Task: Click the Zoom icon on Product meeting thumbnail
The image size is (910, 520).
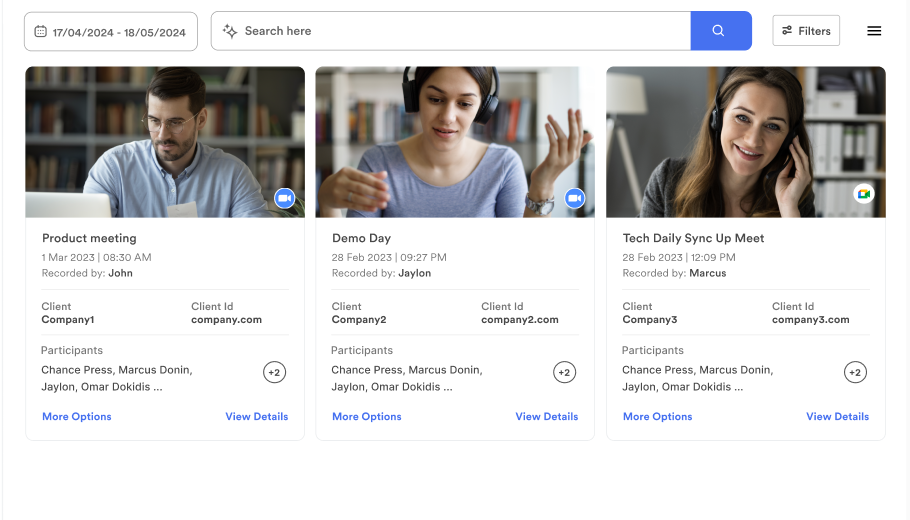Action: click(284, 198)
